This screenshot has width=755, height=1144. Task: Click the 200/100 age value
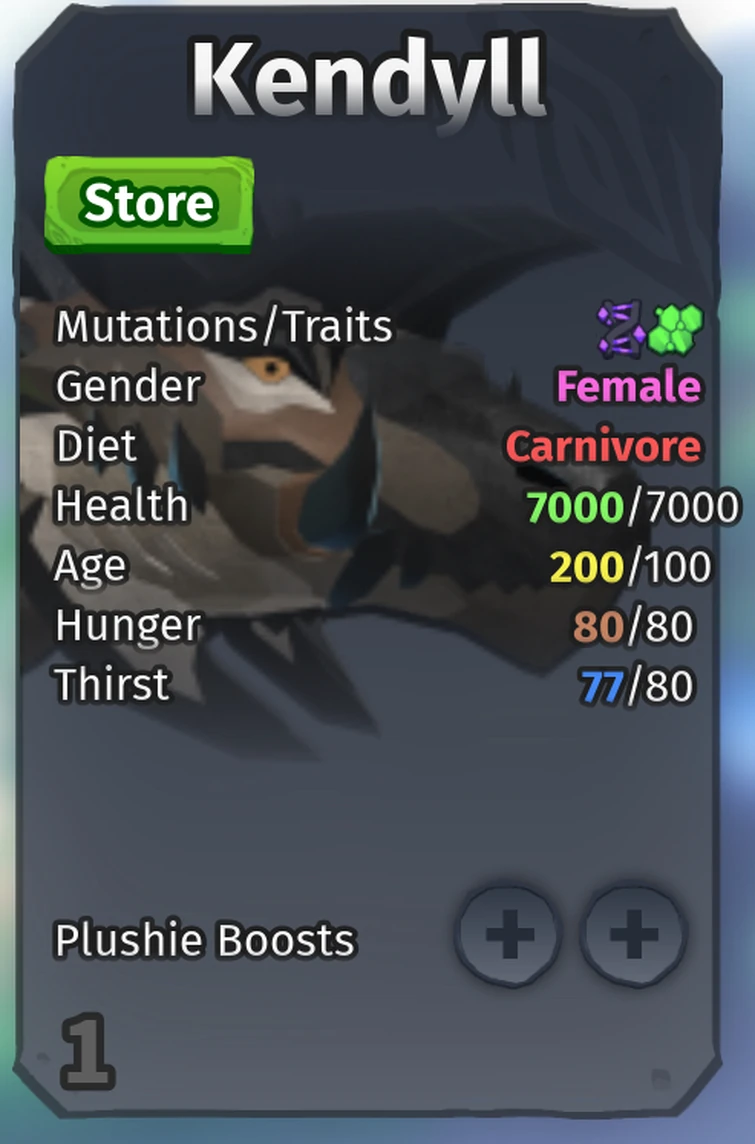pyautogui.click(x=630, y=567)
